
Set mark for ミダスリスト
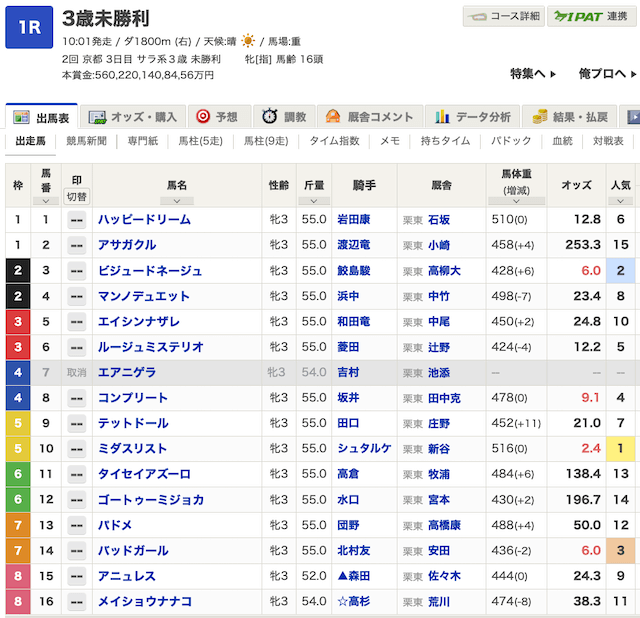76,449
